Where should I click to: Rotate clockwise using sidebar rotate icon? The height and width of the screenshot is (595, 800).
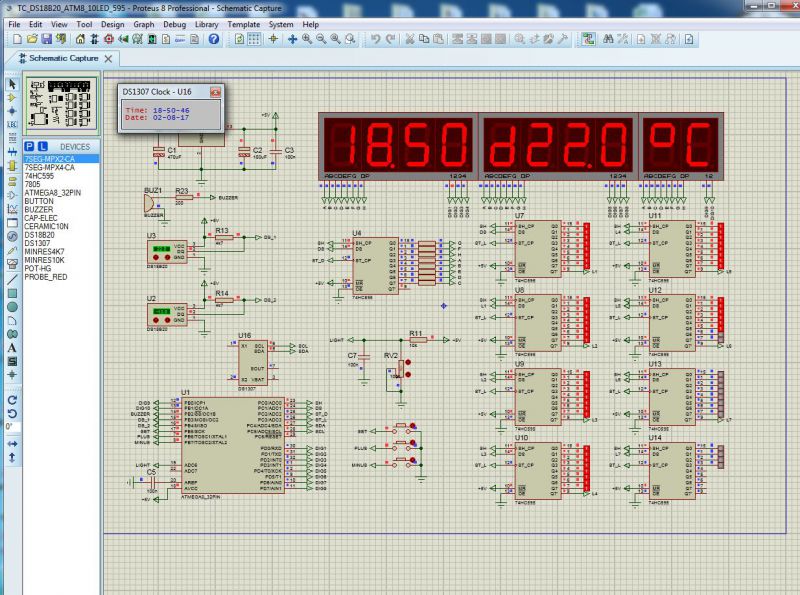click(x=12, y=400)
